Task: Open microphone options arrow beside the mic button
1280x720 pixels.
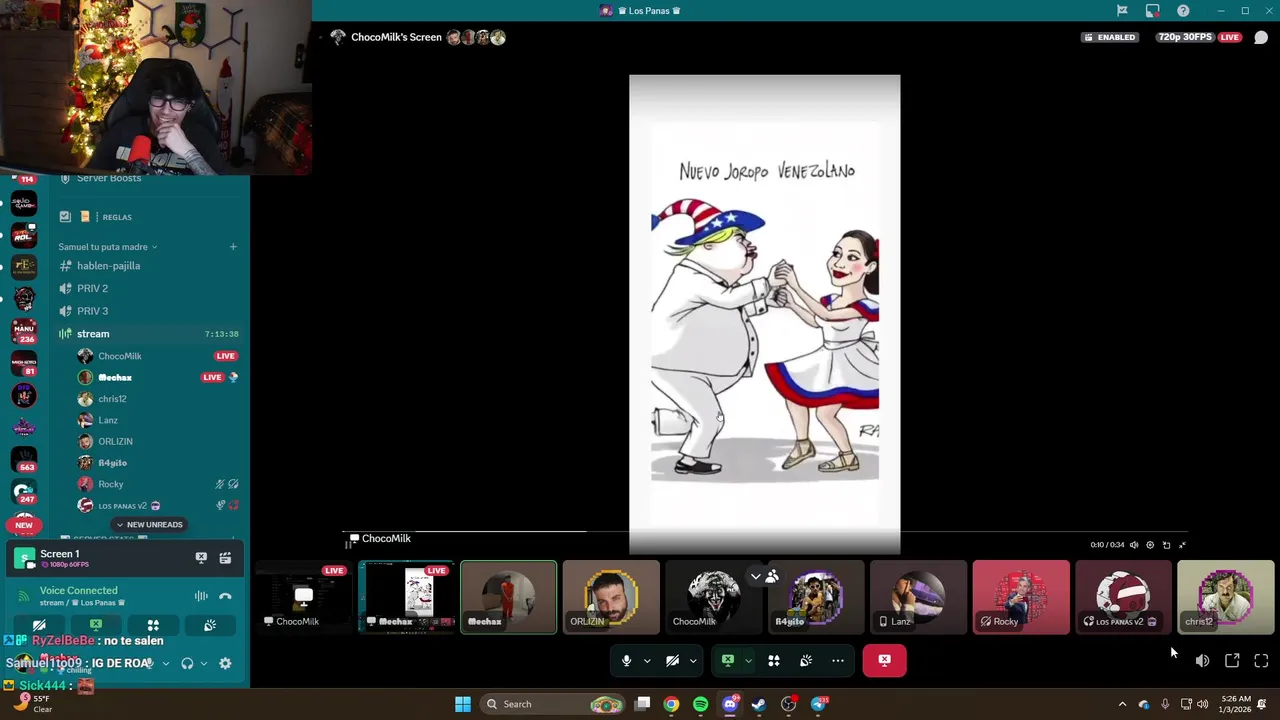Action: 647,661
